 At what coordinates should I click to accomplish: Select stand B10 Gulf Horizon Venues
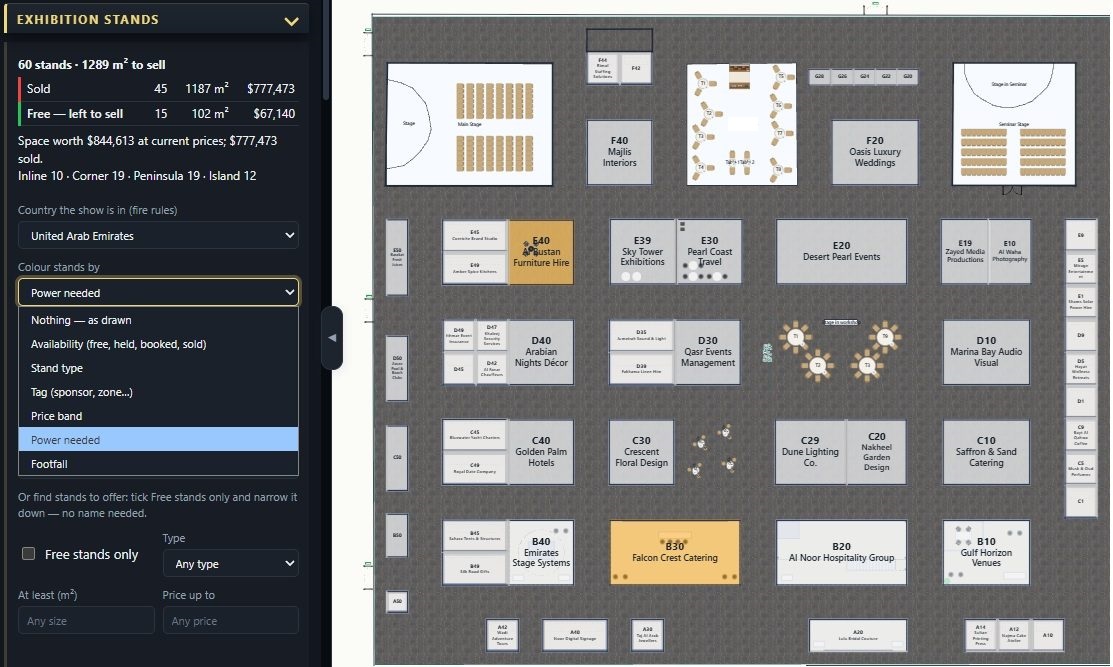tap(986, 552)
